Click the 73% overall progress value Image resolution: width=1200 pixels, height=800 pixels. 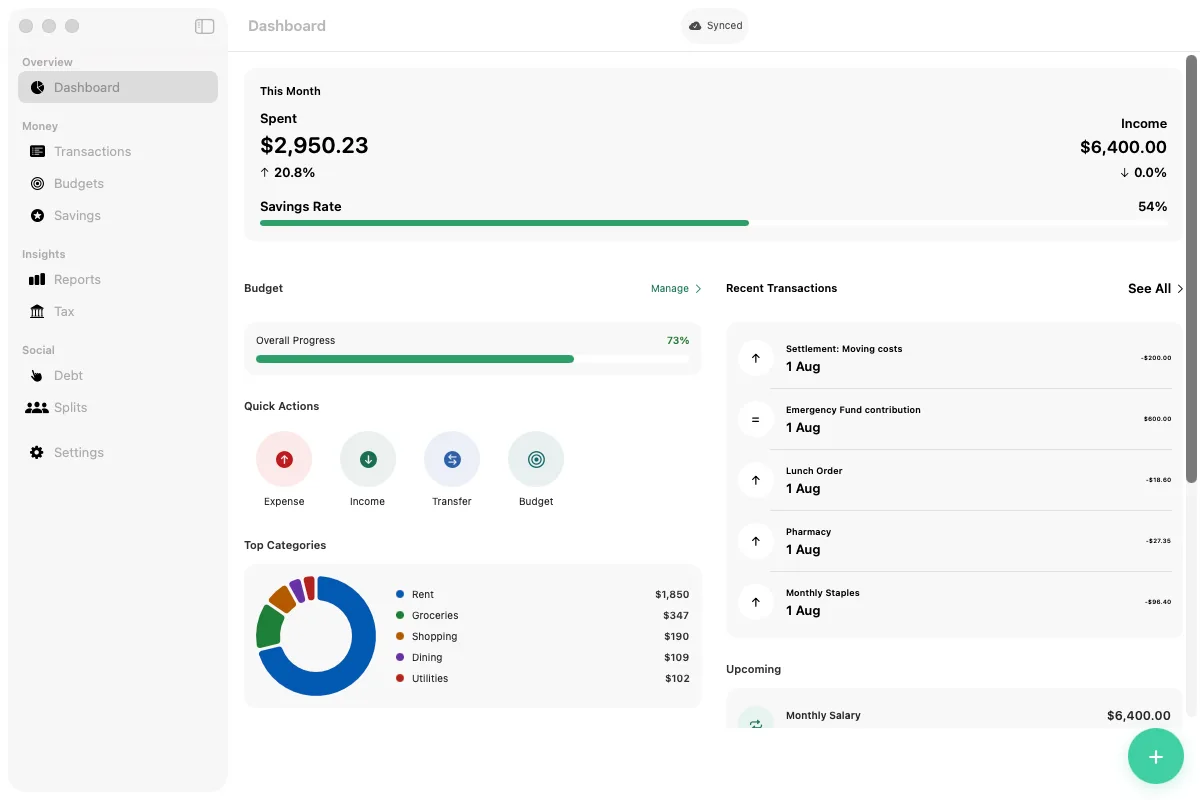click(x=678, y=341)
